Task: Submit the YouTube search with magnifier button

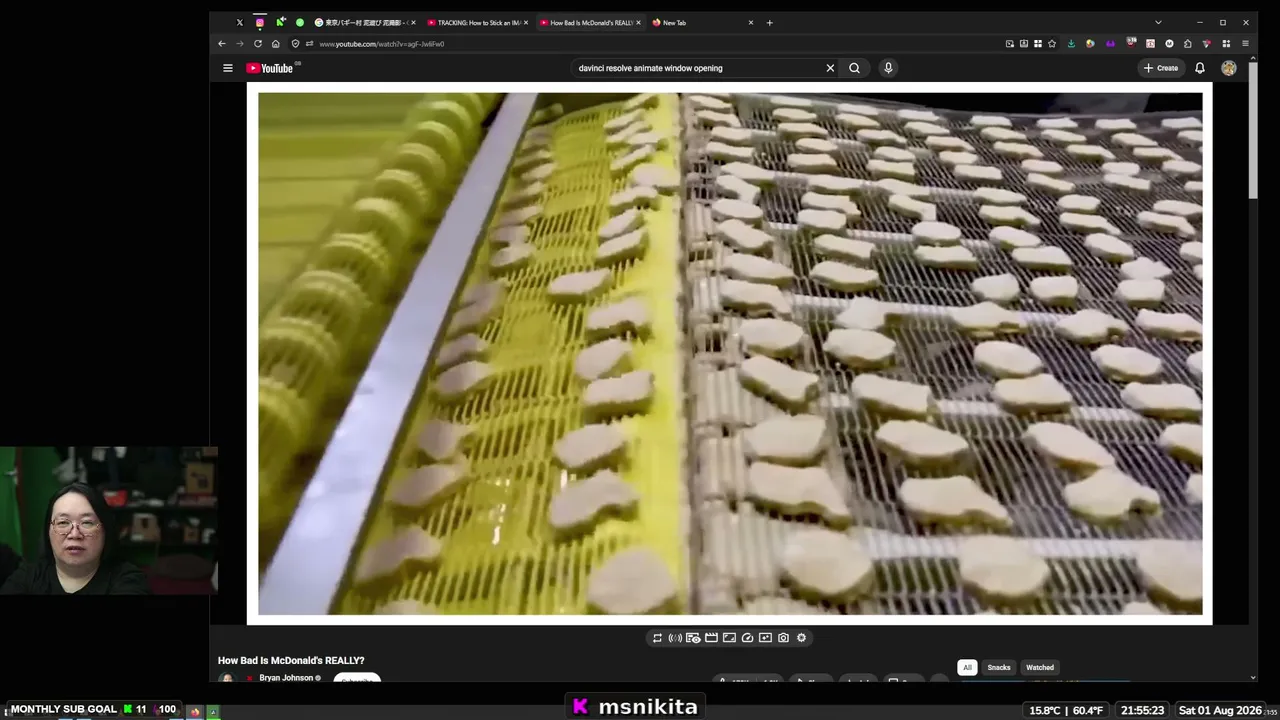Action: click(854, 68)
